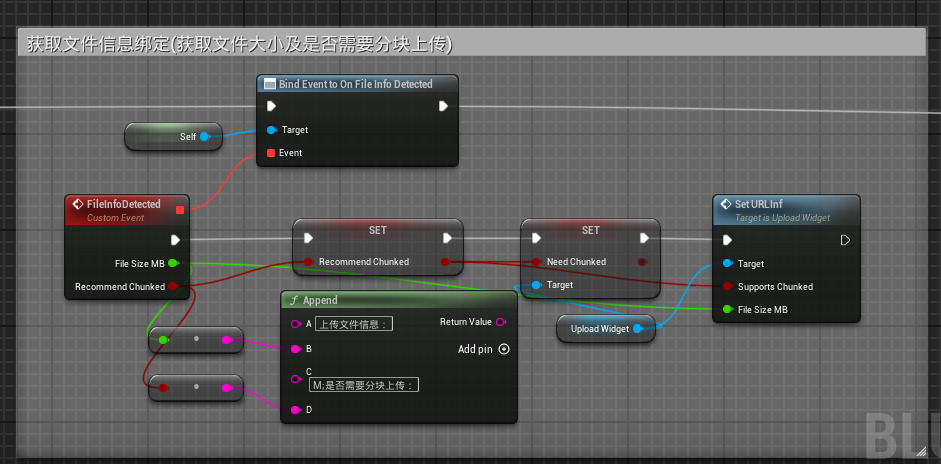The image size is (941, 464).
Task: Select SET header of the Need Chunked node
Action: 591,230
